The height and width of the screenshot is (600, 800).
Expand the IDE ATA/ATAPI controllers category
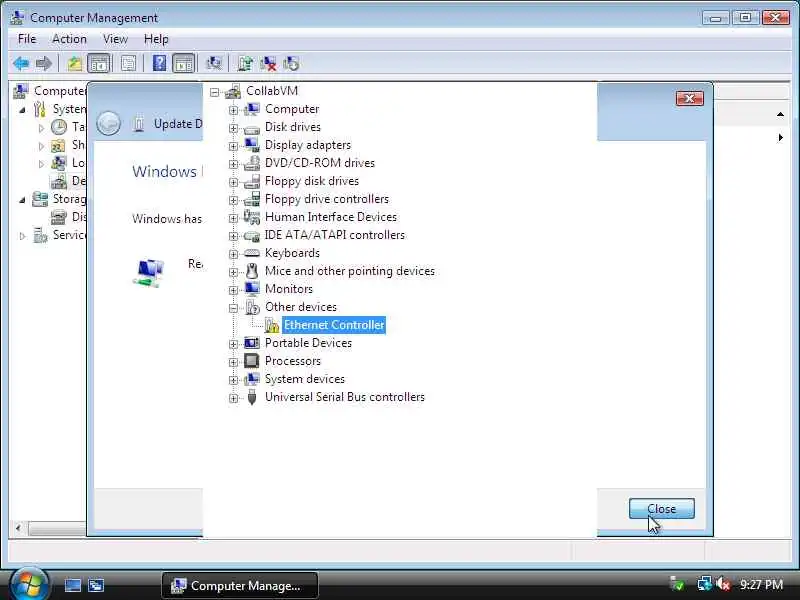click(234, 236)
